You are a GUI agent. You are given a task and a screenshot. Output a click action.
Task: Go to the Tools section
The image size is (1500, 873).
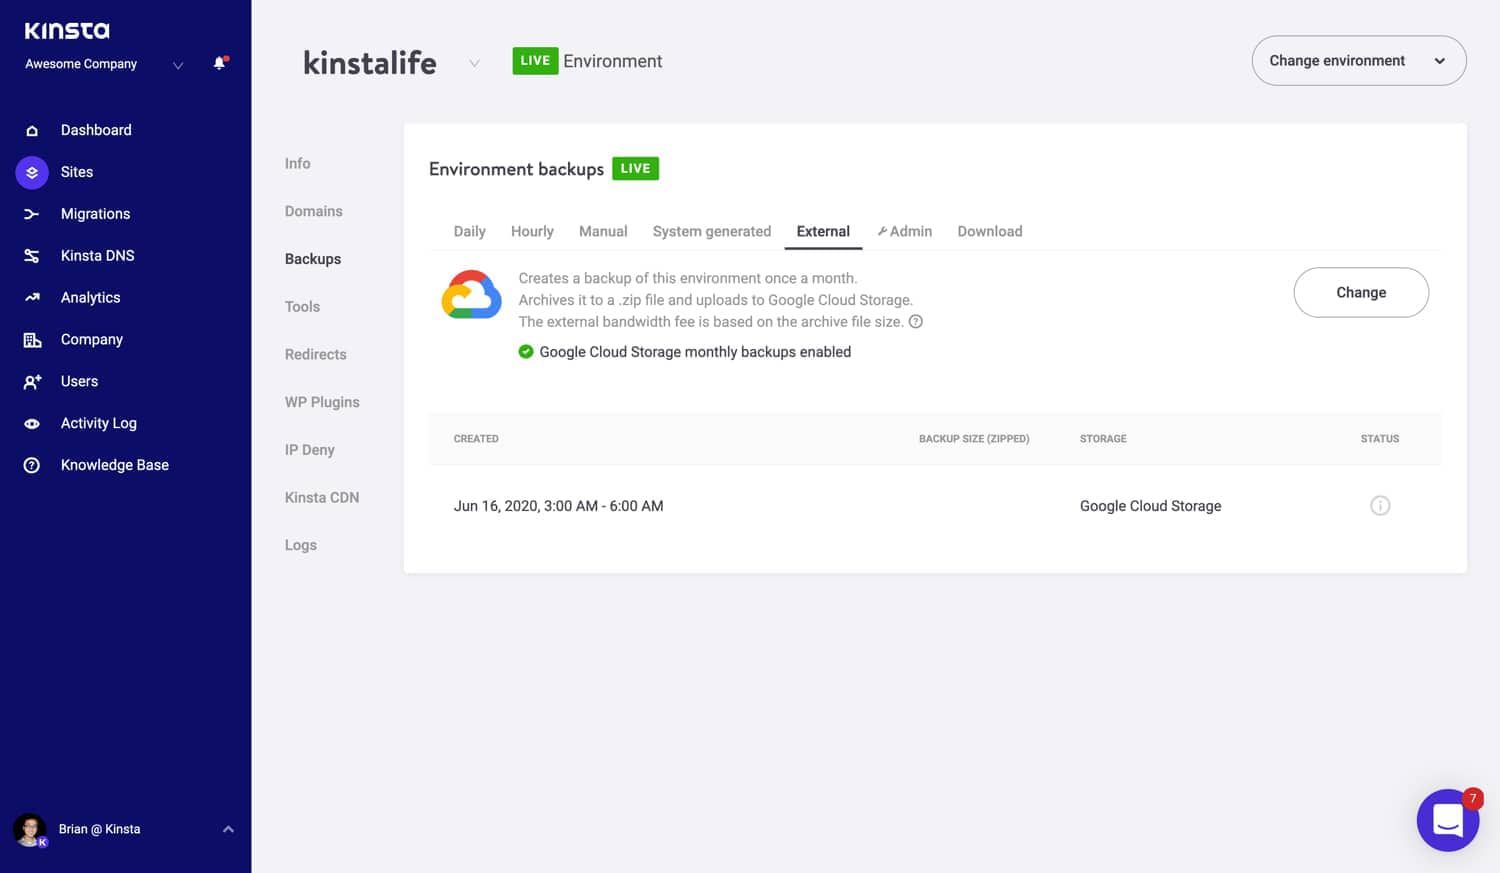[x=302, y=307]
